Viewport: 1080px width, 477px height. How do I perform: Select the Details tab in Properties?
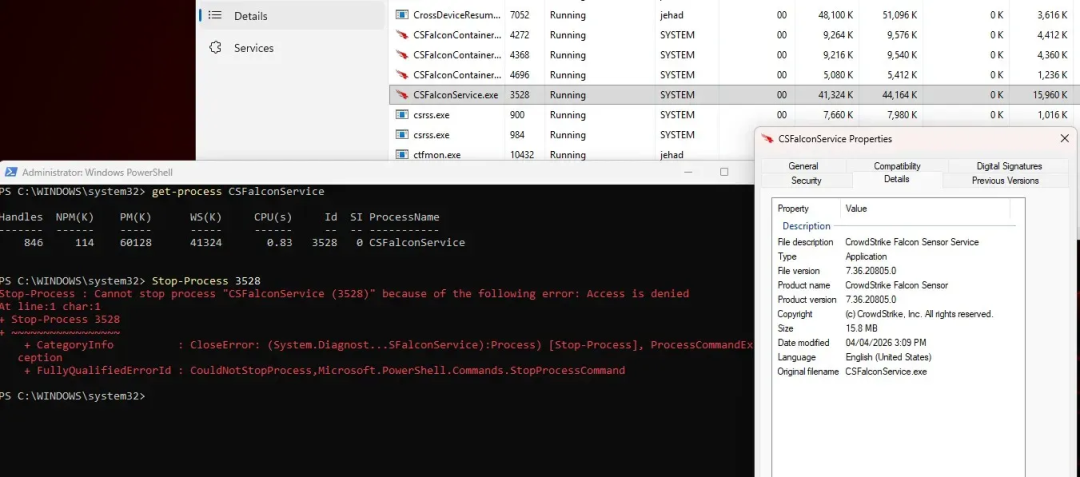897,179
